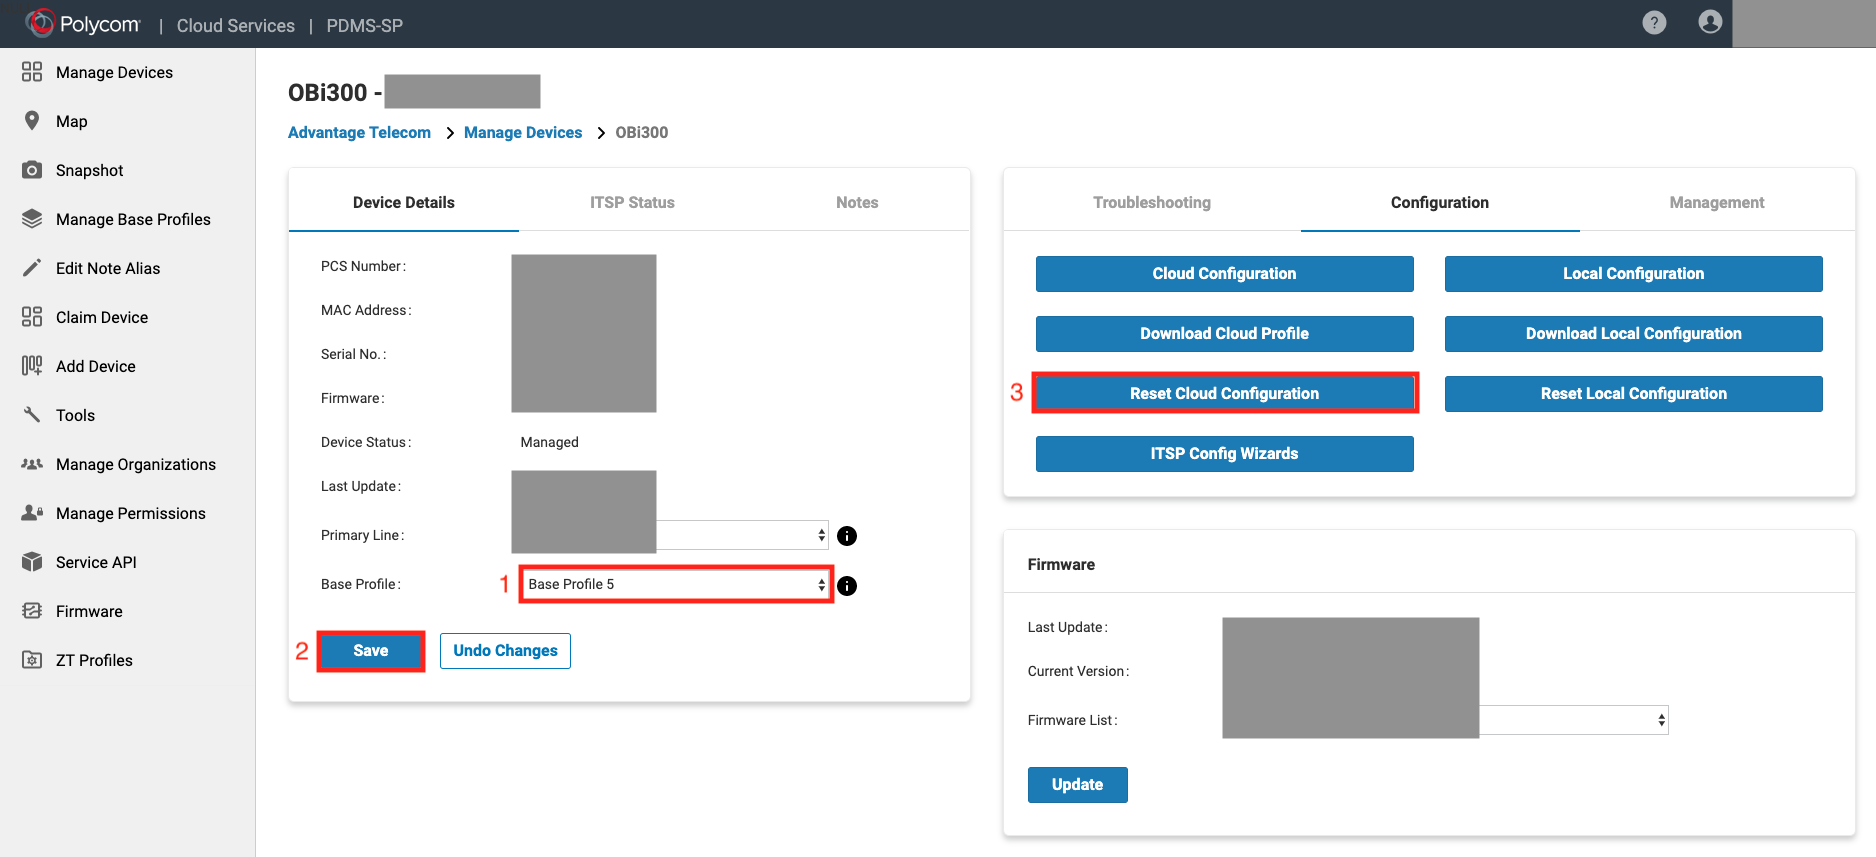Open the Firmware List dropdown
Viewport: 1876px width, 857px height.
[x=1574, y=720]
